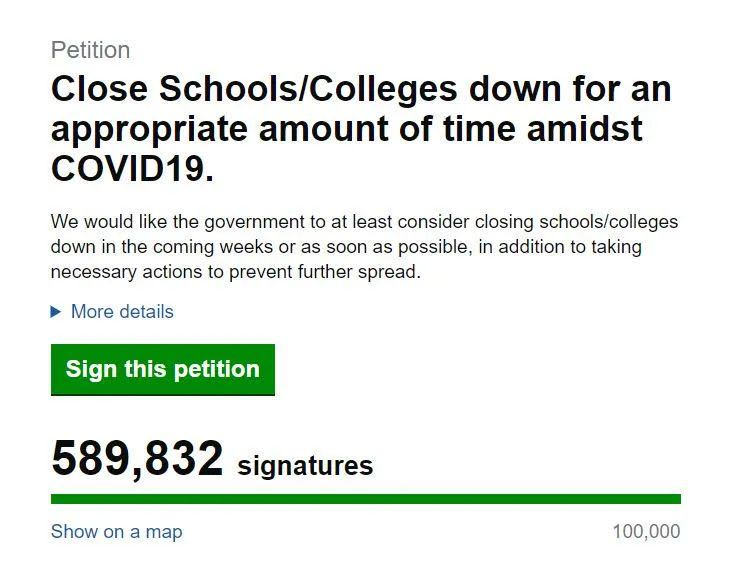The width and height of the screenshot is (752, 566).
Task: Select the 589,832 signature count
Action: coord(137,459)
